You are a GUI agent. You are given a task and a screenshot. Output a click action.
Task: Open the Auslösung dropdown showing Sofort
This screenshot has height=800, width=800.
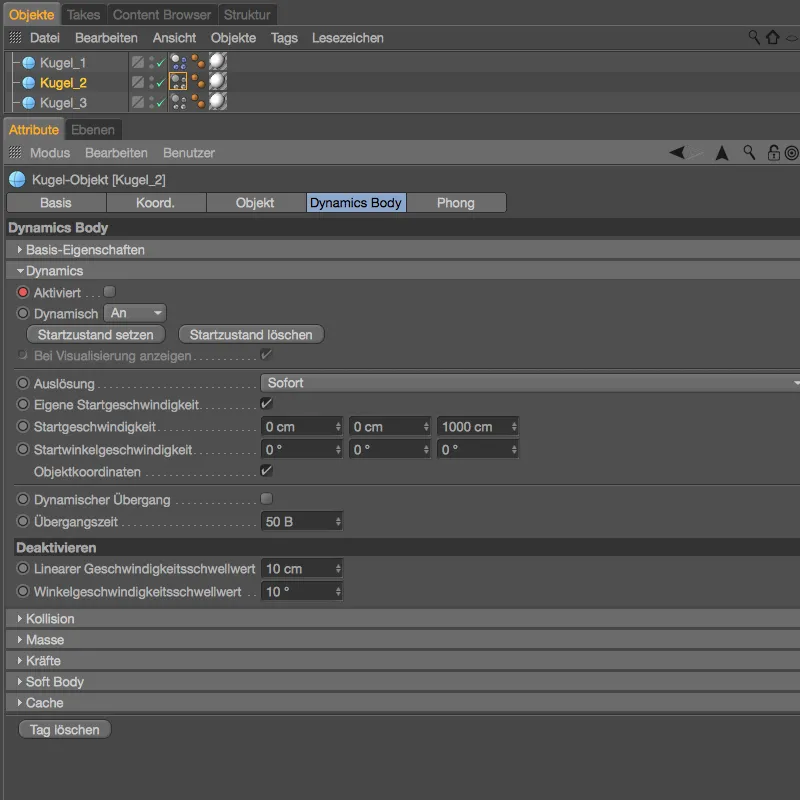[x=530, y=383]
